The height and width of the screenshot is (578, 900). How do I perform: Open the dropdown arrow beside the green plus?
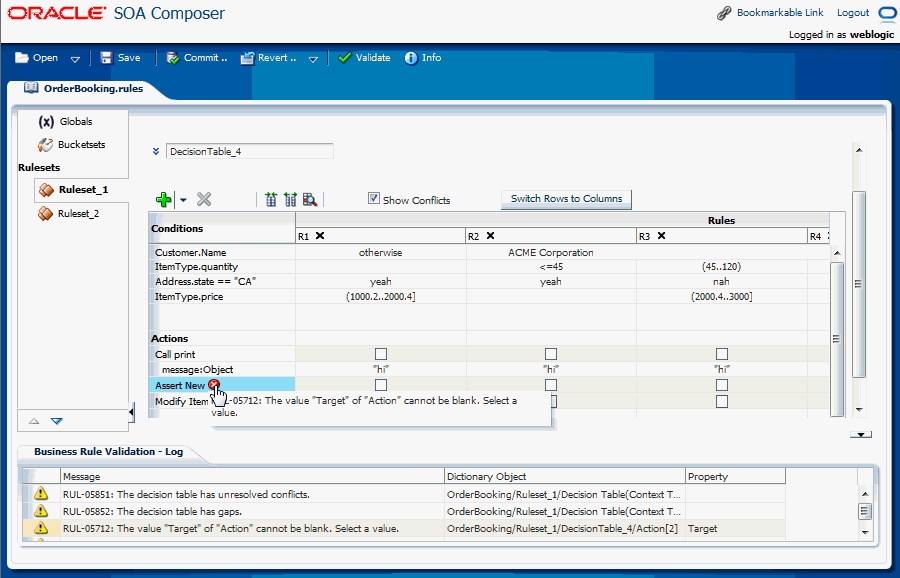point(183,200)
